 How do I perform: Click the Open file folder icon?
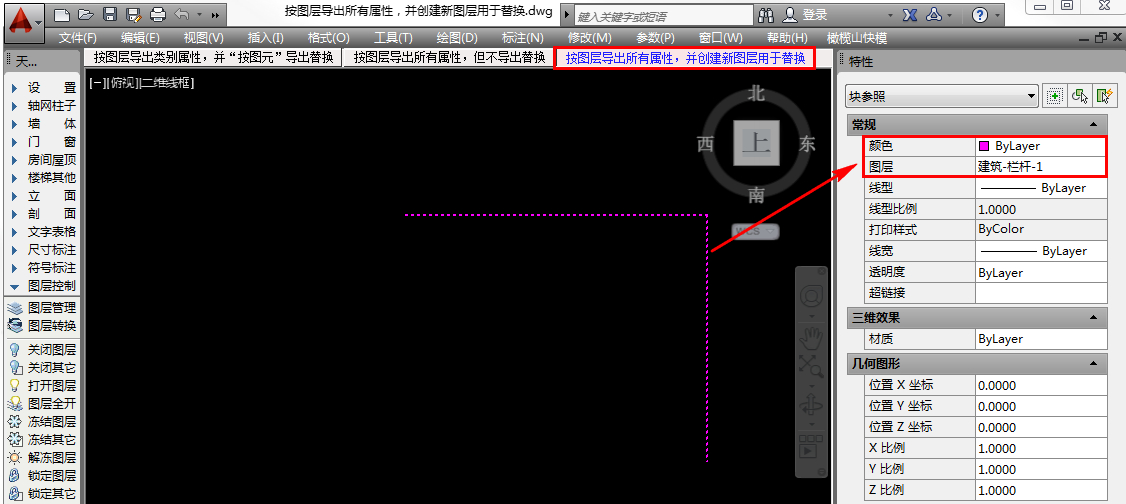click(85, 14)
